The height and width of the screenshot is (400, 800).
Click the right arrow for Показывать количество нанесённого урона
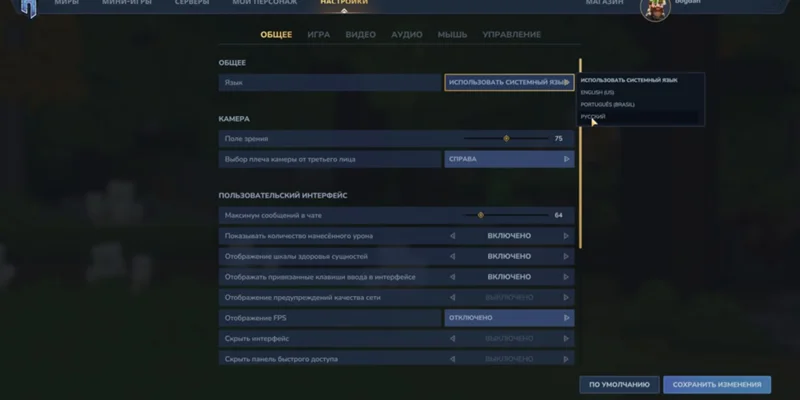566,236
